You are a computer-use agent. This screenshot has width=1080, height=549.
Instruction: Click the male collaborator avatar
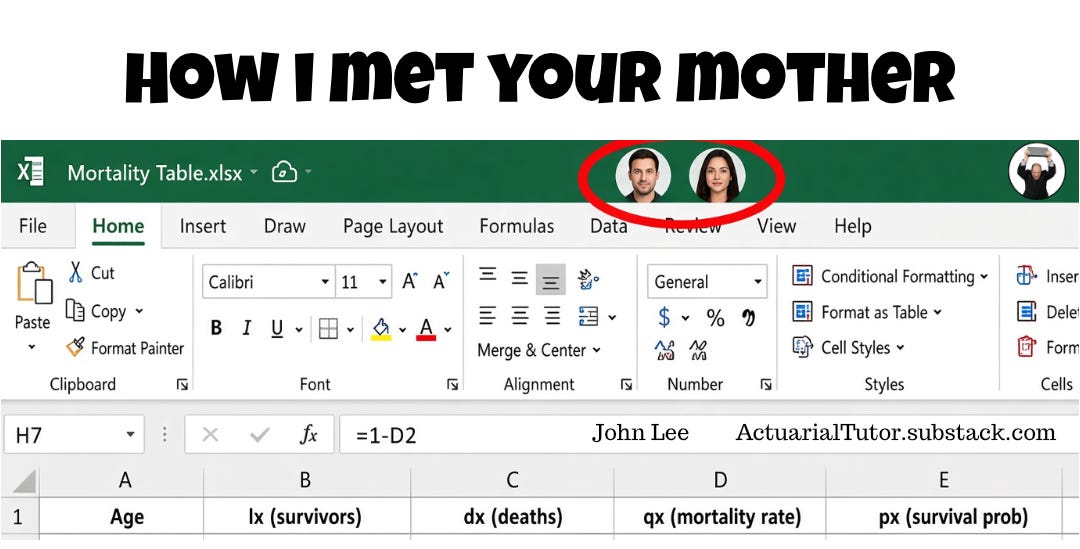(643, 176)
